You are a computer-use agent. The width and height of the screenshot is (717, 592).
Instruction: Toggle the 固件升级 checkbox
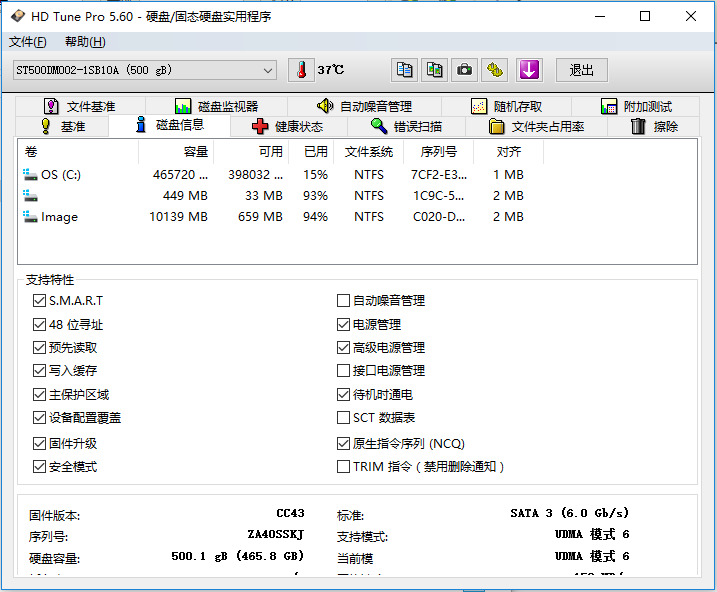click(39, 443)
